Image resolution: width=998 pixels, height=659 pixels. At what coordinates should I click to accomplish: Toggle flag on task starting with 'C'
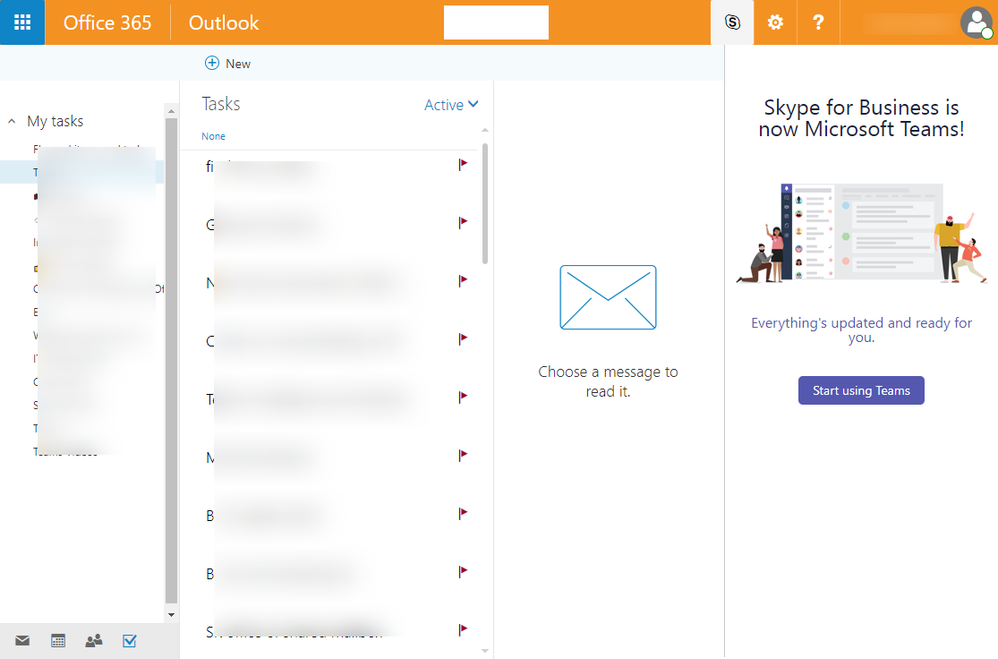coord(463,339)
